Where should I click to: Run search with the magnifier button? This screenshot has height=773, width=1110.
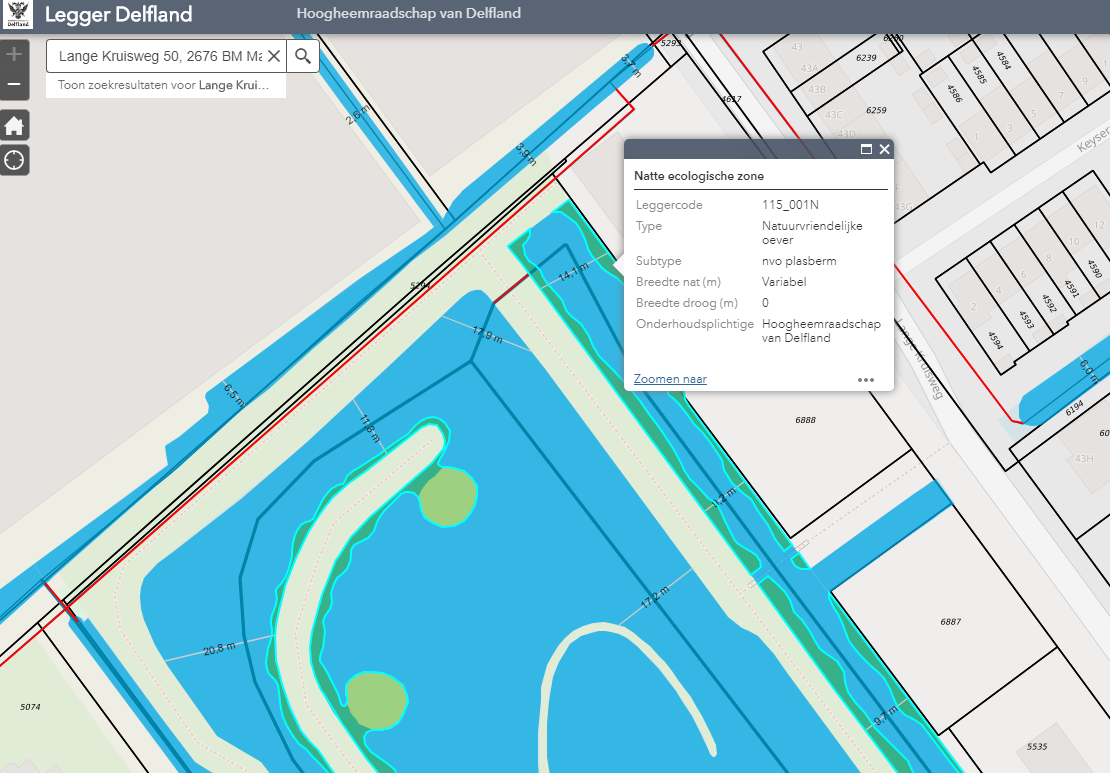pyautogui.click(x=303, y=56)
